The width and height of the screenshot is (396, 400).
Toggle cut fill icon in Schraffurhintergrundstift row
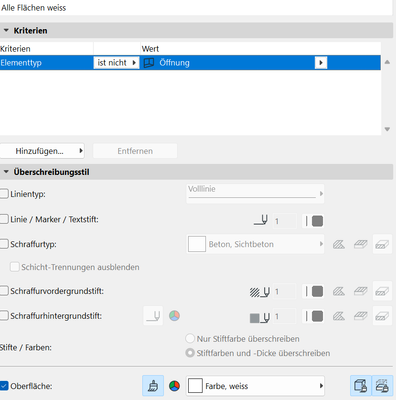tap(339, 316)
